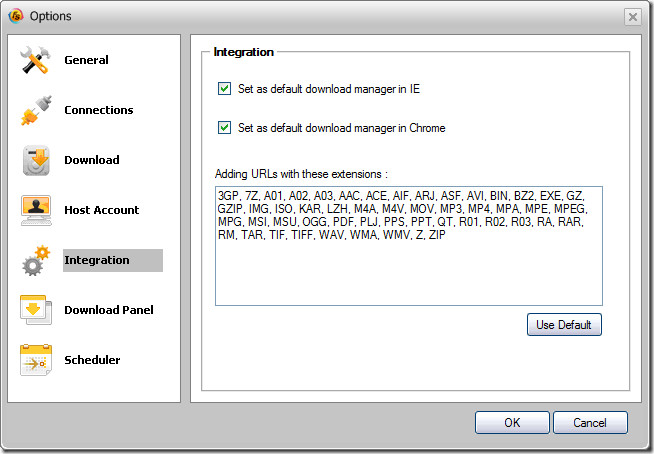The height and width of the screenshot is (454, 654).
Task: Select the Scheduler section label
Action: (x=92, y=360)
